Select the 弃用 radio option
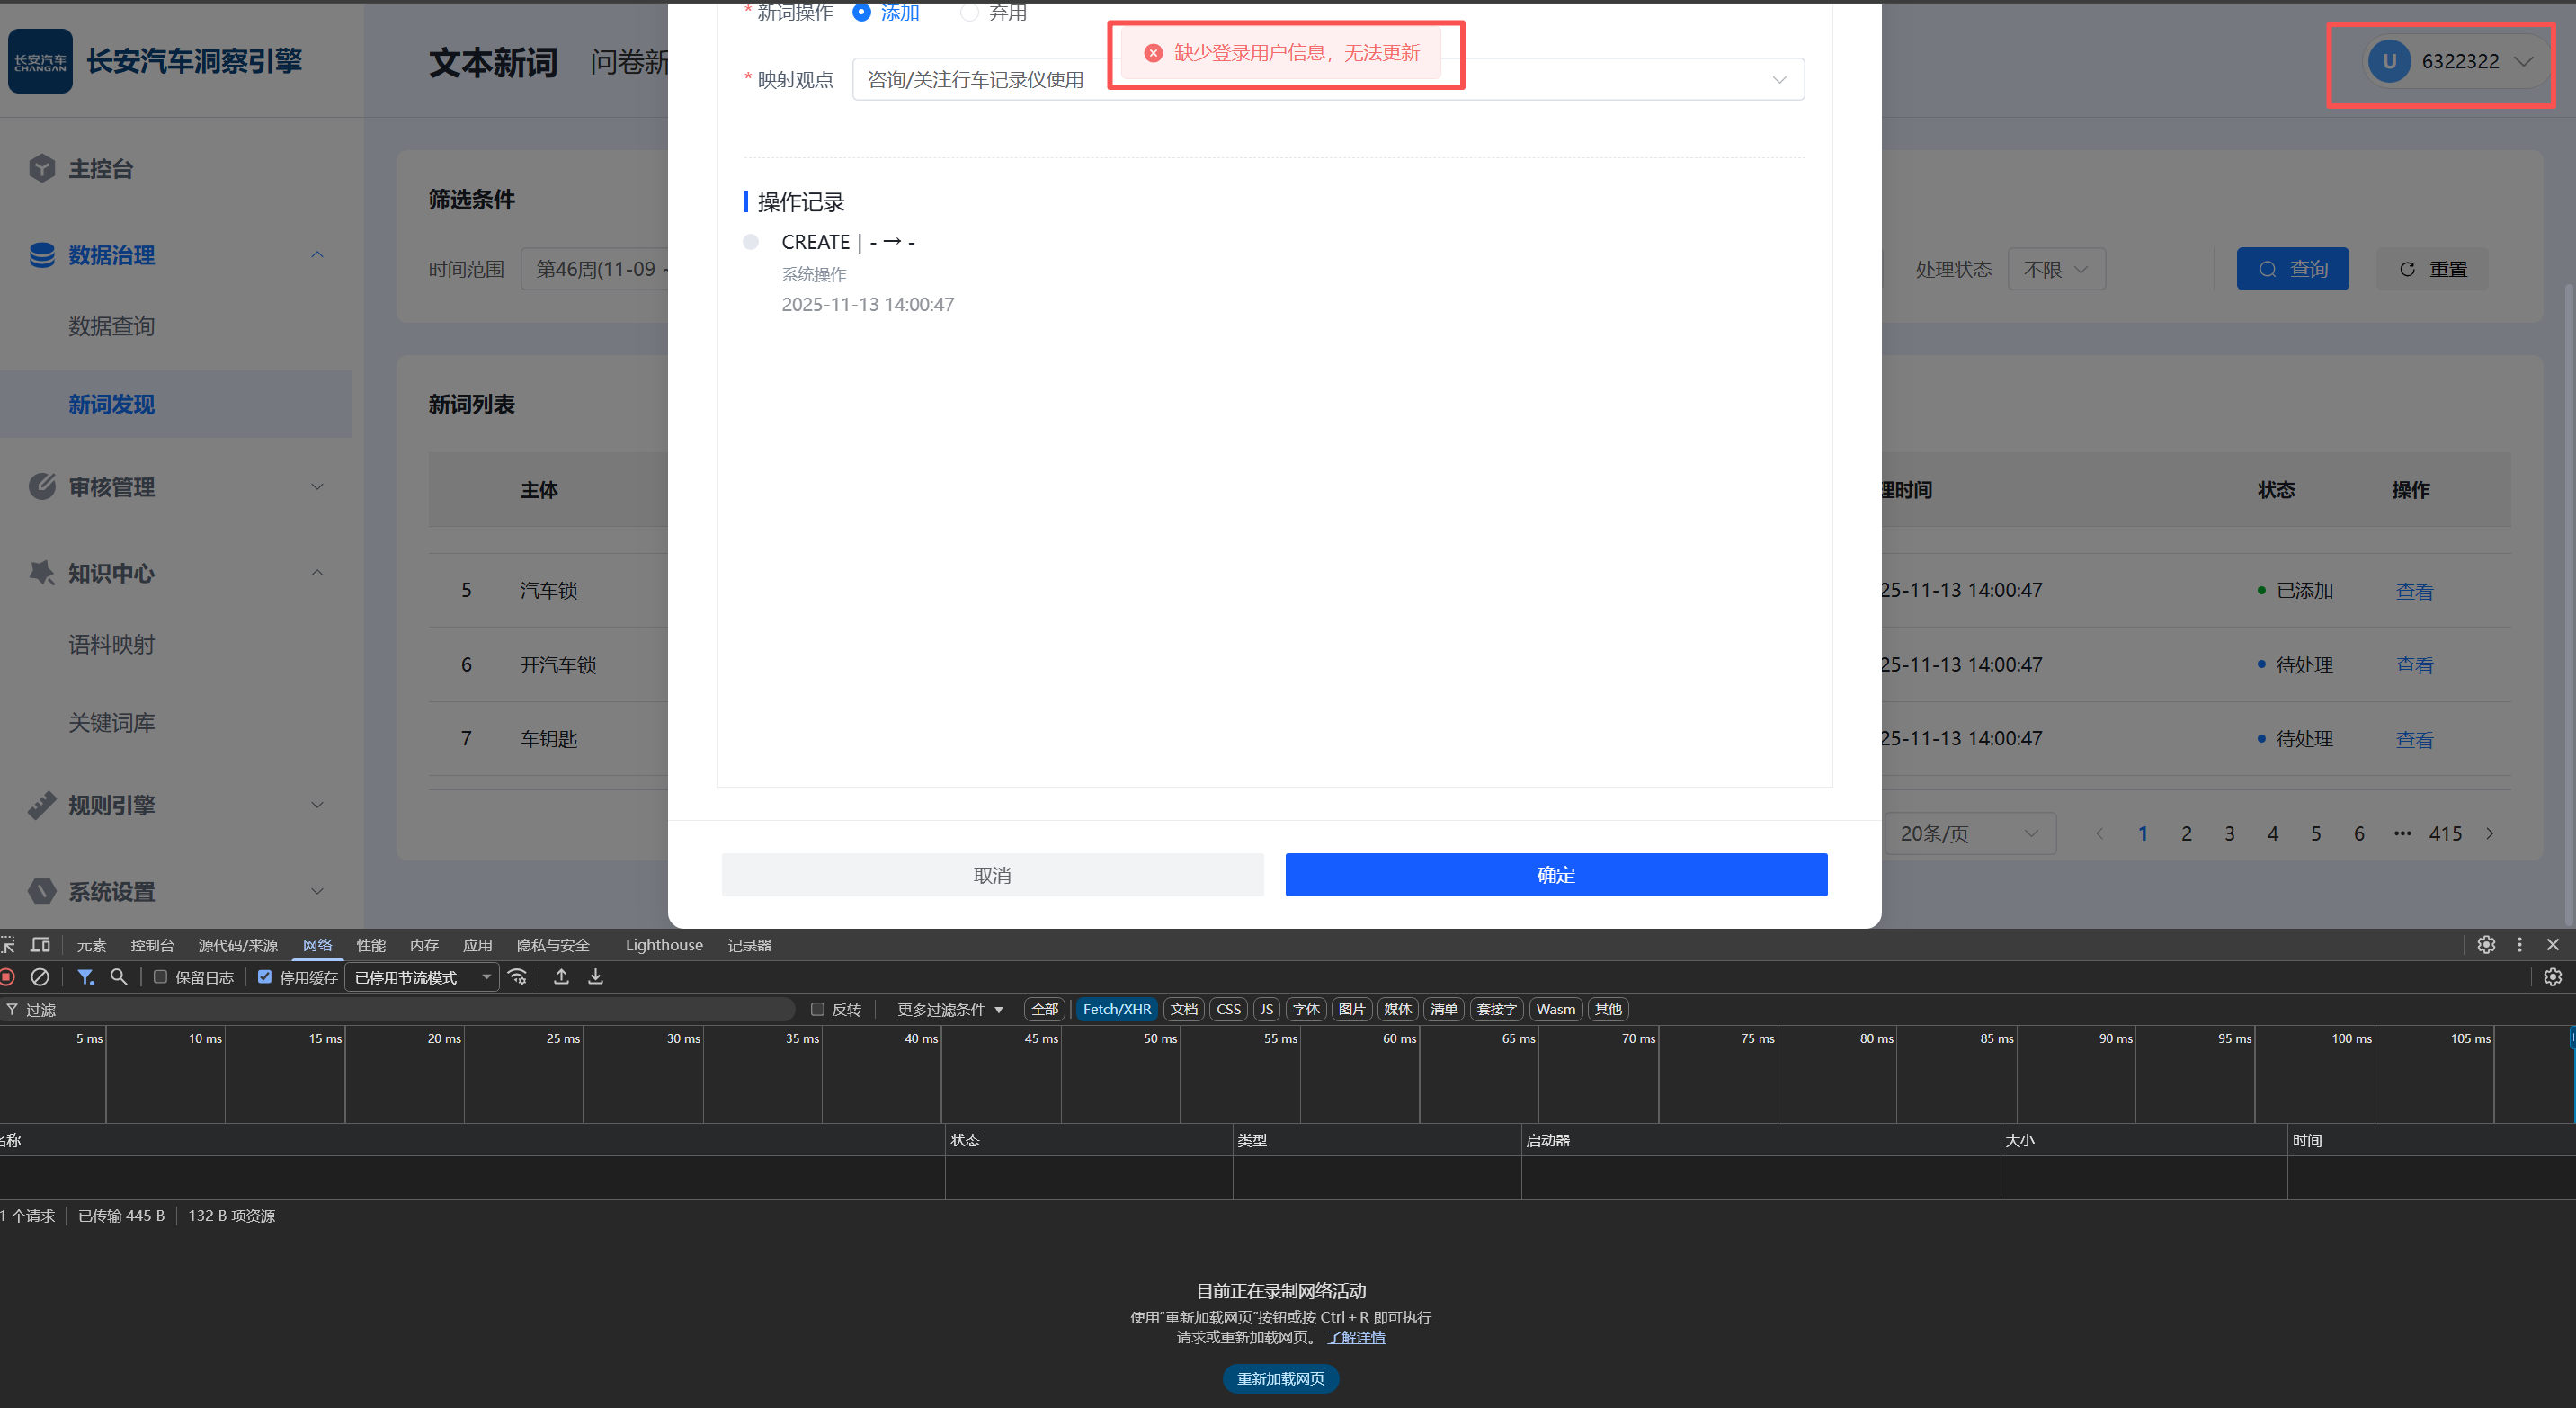The height and width of the screenshot is (1408, 2576). pyautogui.click(x=969, y=12)
